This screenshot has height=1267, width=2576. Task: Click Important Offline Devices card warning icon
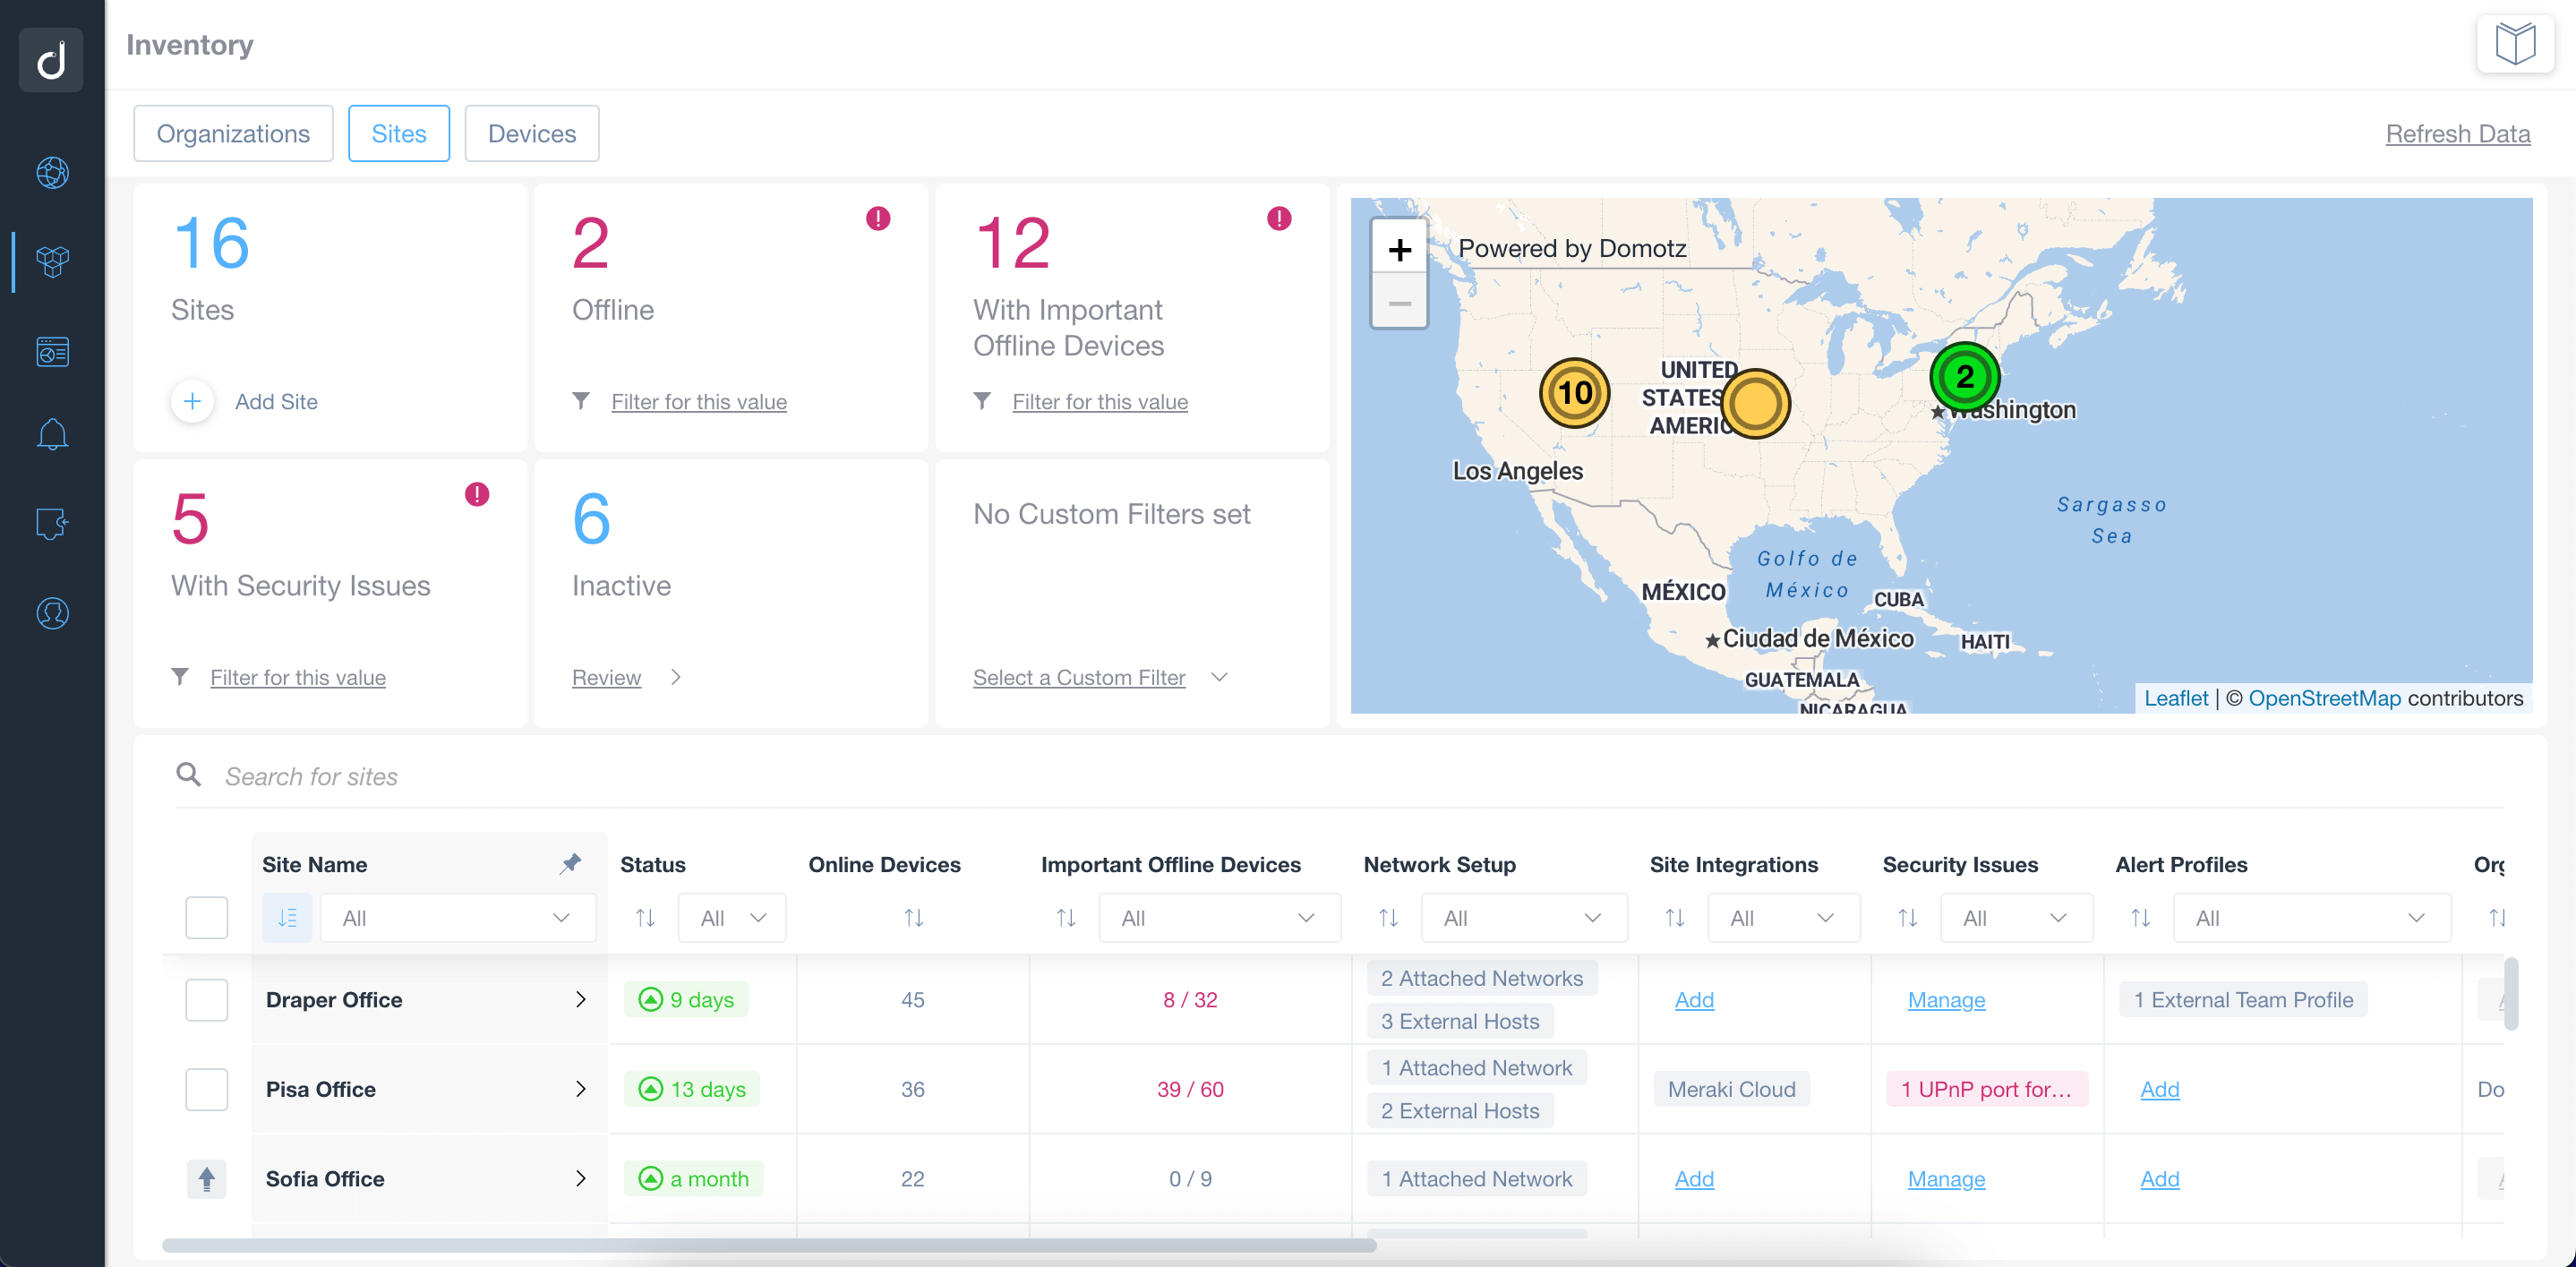(1279, 218)
